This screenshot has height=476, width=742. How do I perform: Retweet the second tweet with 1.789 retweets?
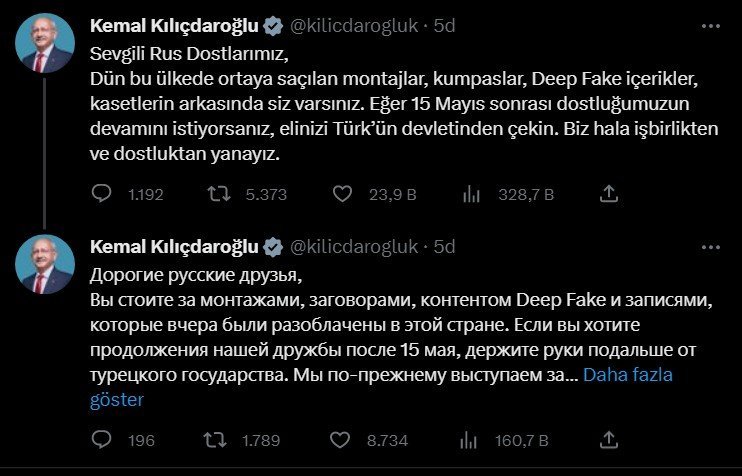point(215,440)
